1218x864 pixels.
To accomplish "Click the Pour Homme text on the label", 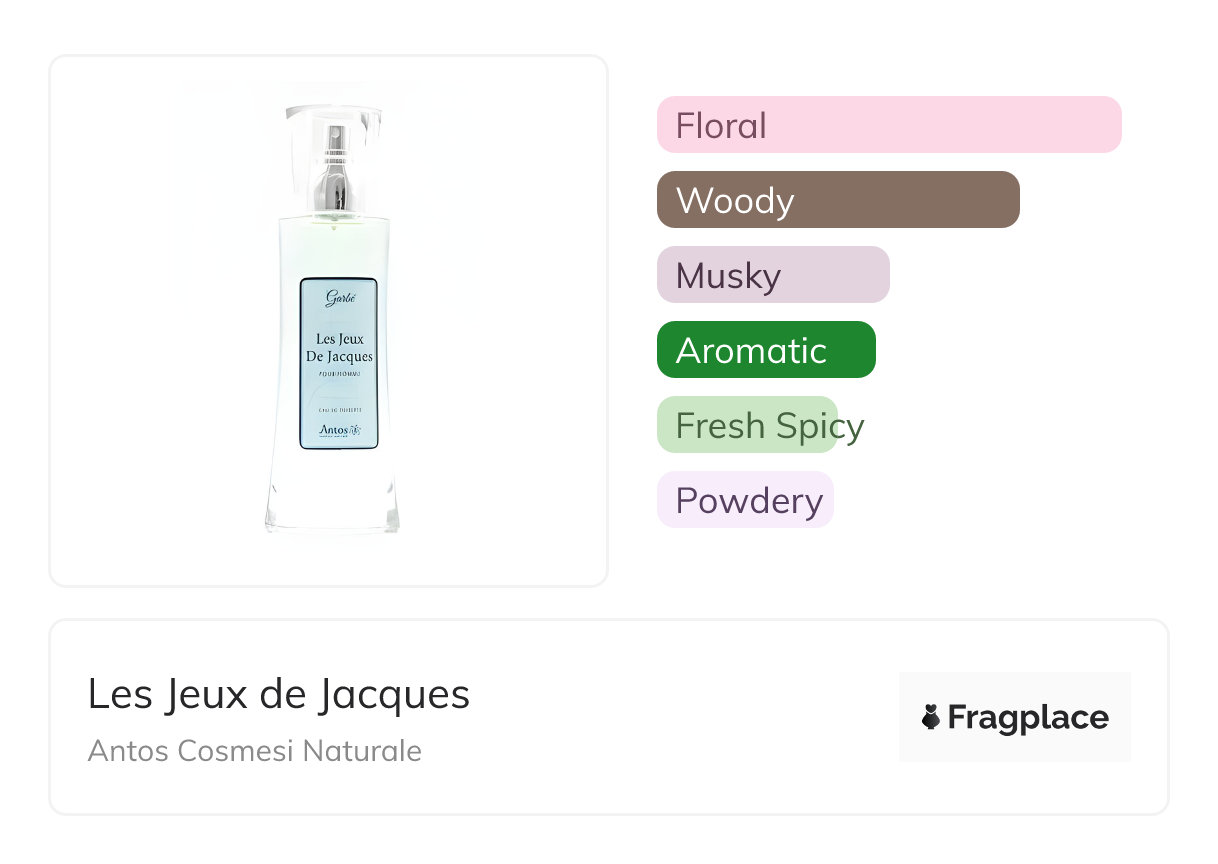I will tap(338, 374).
